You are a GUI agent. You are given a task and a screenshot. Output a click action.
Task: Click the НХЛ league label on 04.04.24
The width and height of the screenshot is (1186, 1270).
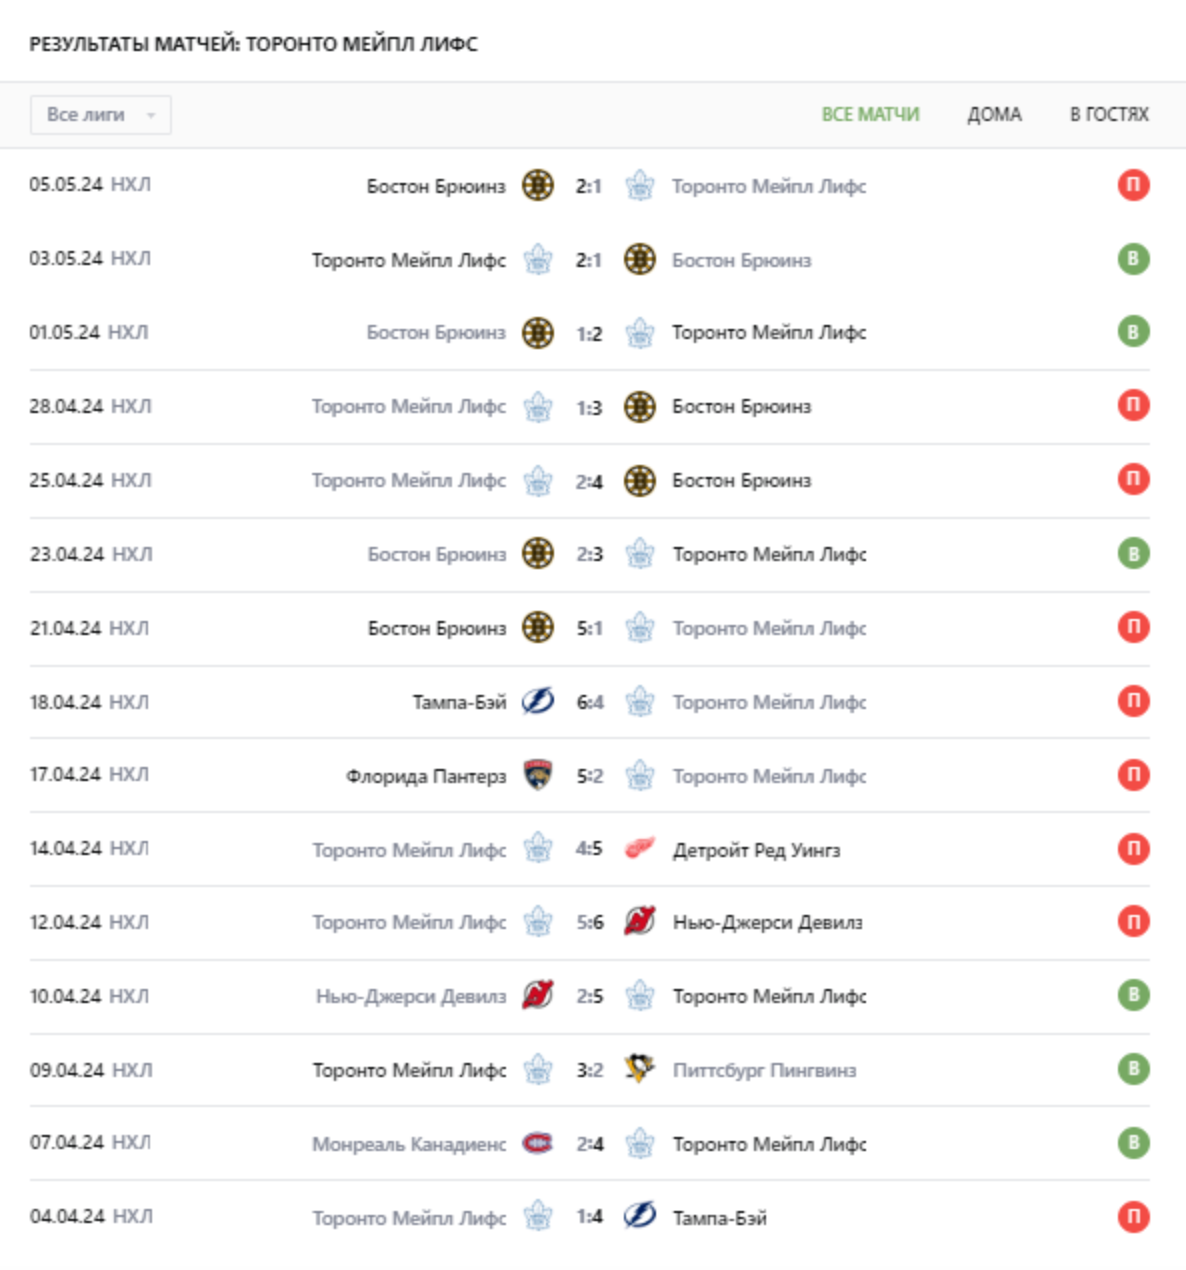(132, 1217)
